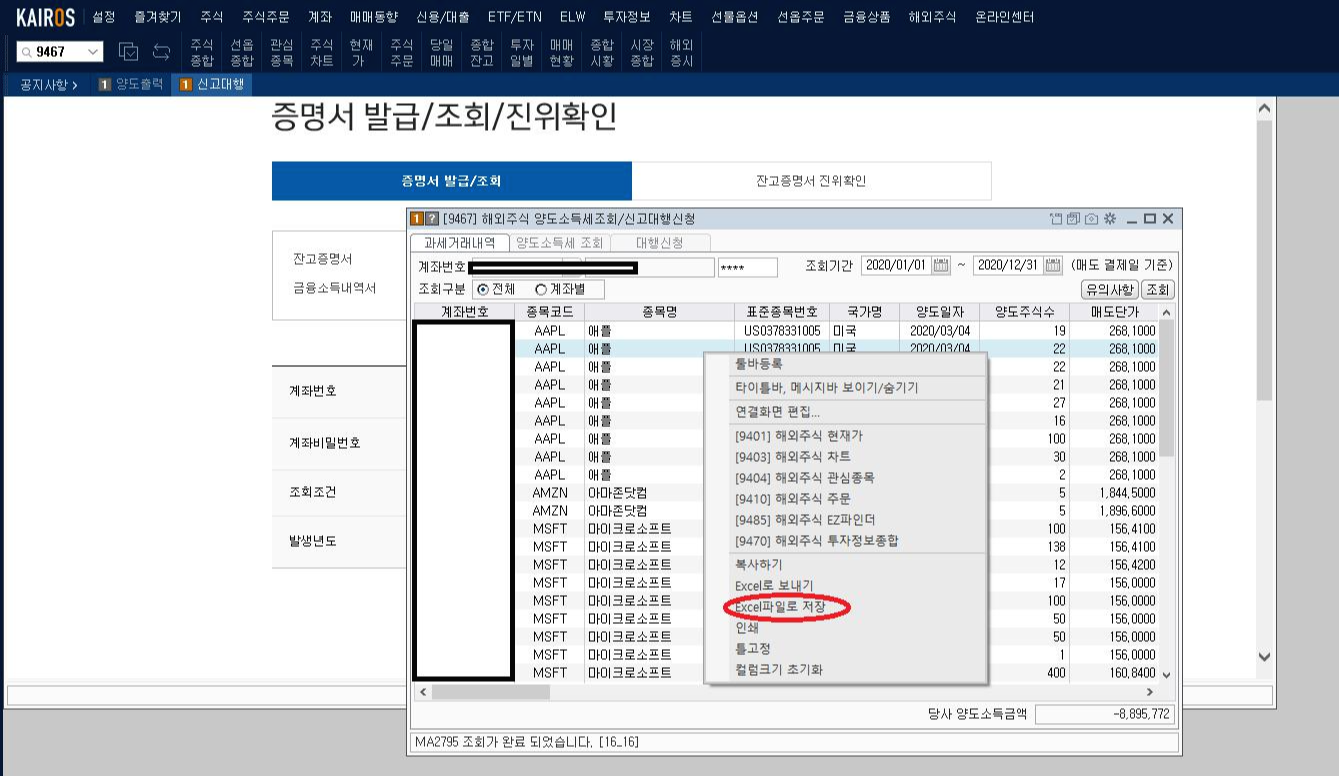Click the number 1 icon in the dialog title bar

click(x=417, y=219)
